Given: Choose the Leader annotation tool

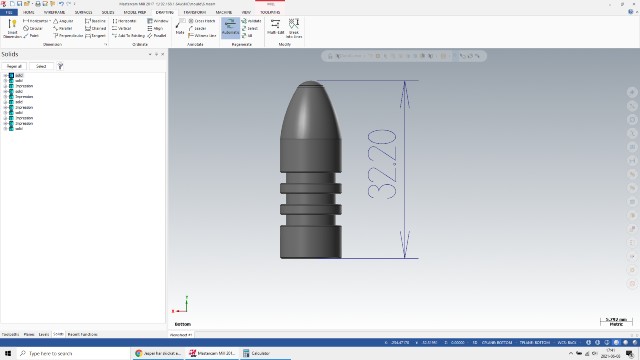Looking at the screenshot, I should [x=197, y=29].
